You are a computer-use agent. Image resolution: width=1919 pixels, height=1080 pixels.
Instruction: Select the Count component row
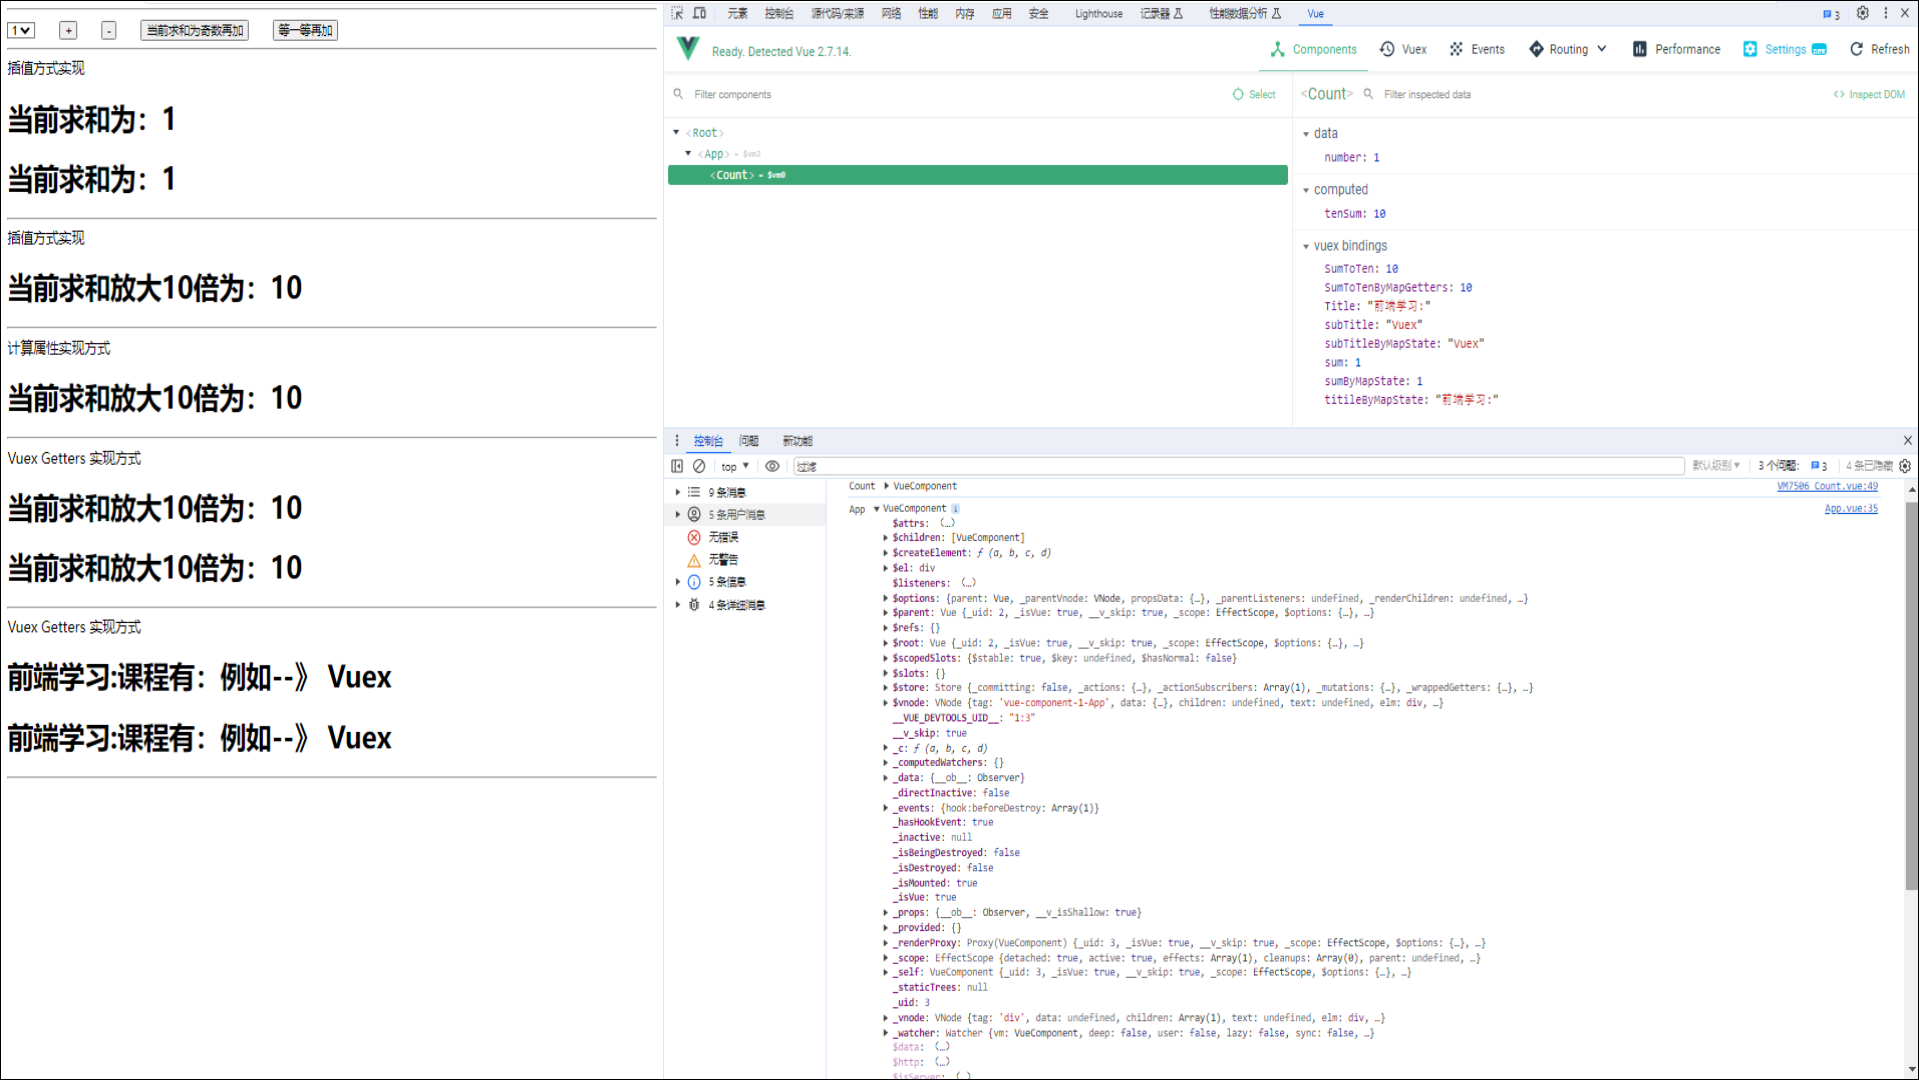point(977,175)
